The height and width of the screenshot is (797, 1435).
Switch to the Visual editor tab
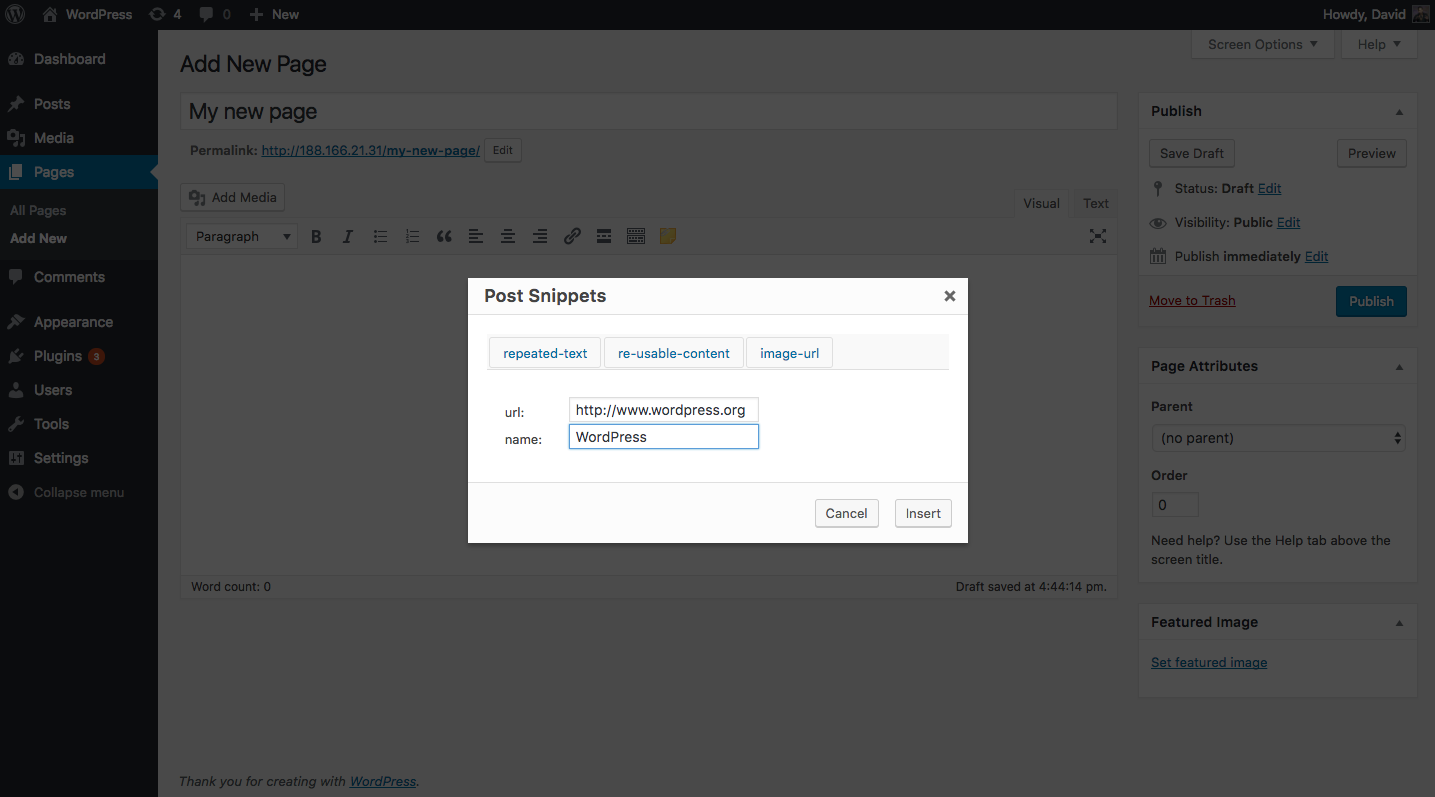(x=1041, y=203)
